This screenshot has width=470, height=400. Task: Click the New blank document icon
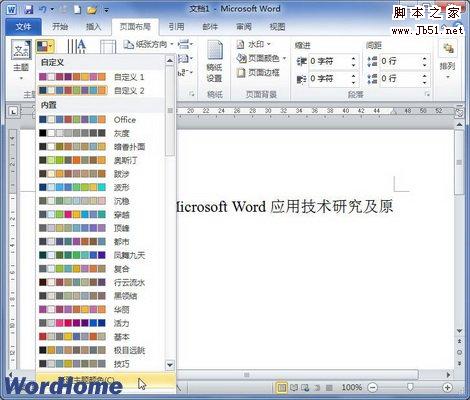click(77, 9)
